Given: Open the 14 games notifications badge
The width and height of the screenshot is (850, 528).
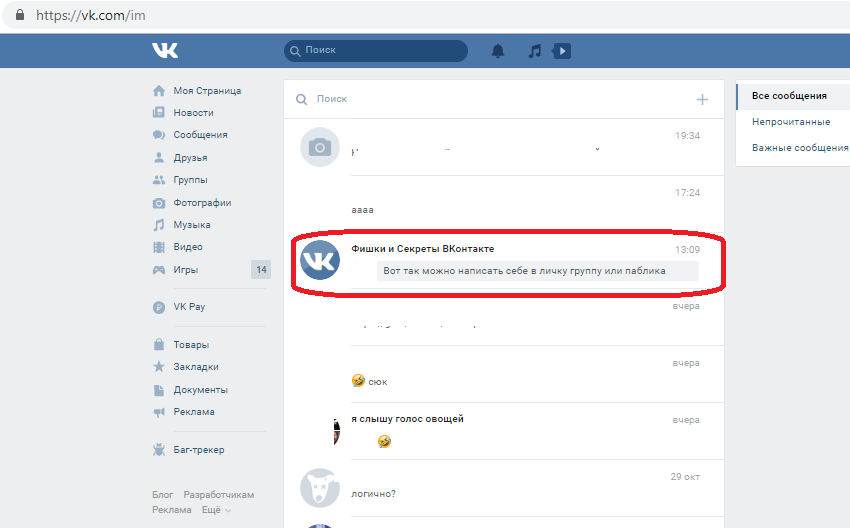Looking at the screenshot, I should (261, 269).
